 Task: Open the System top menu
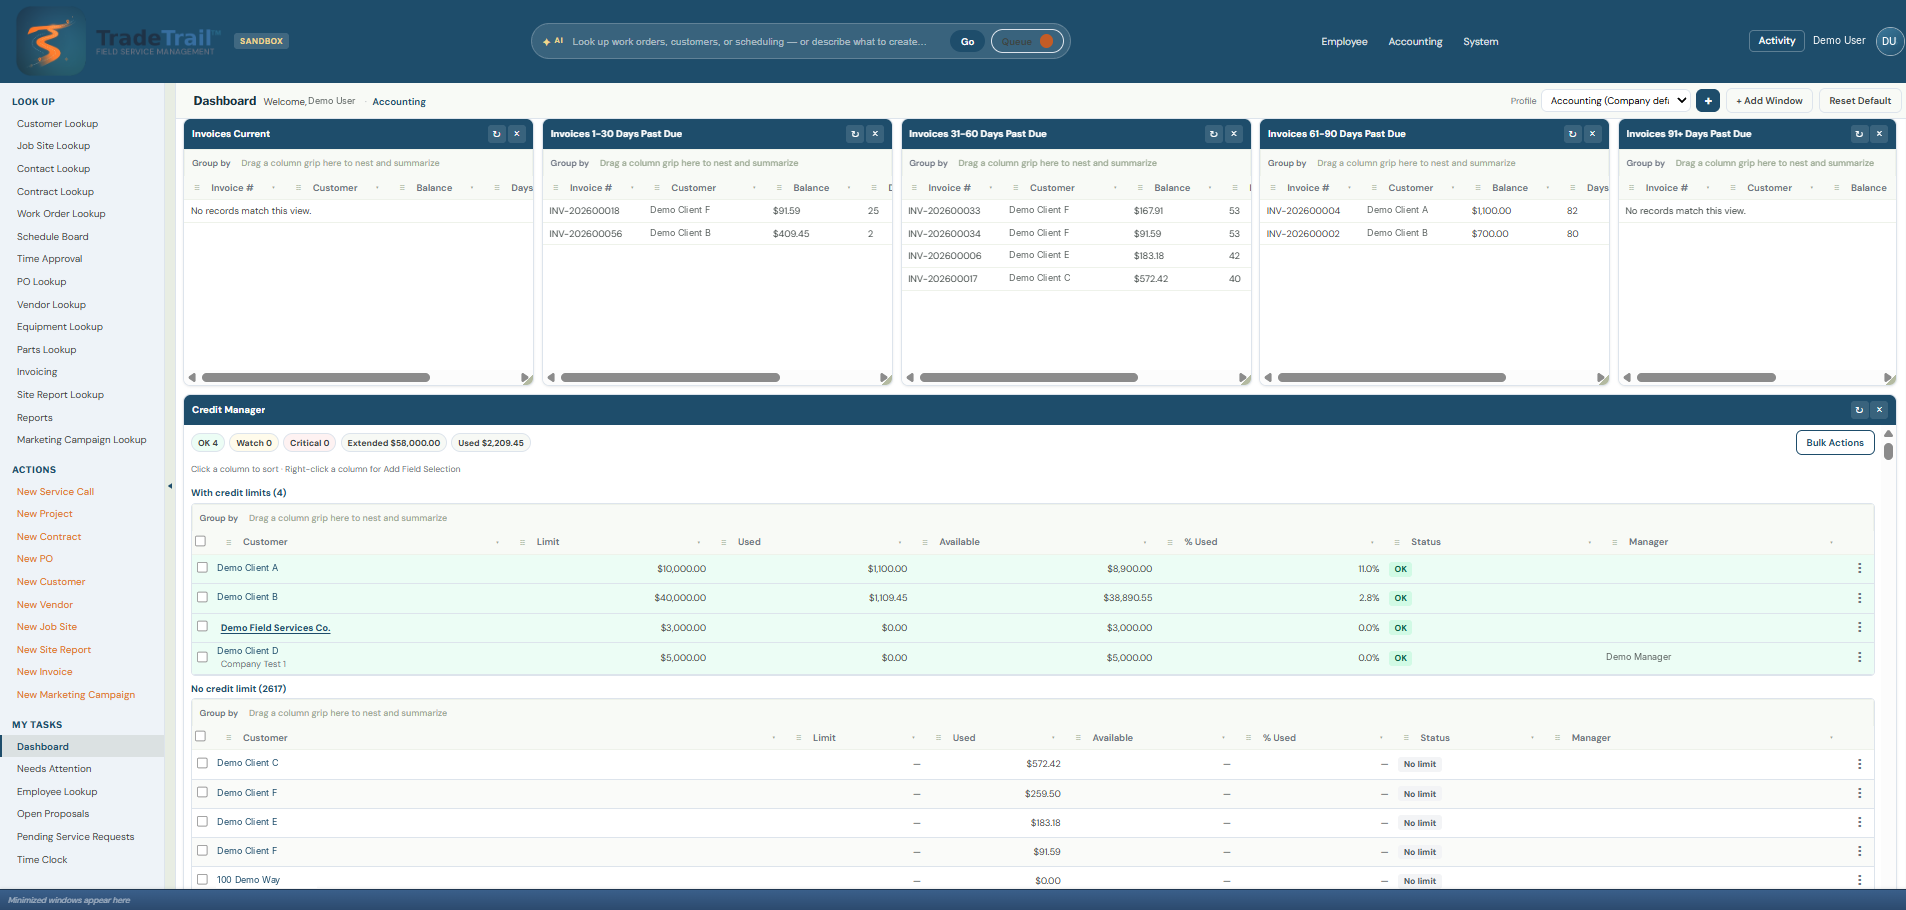click(x=1480, y=42)
